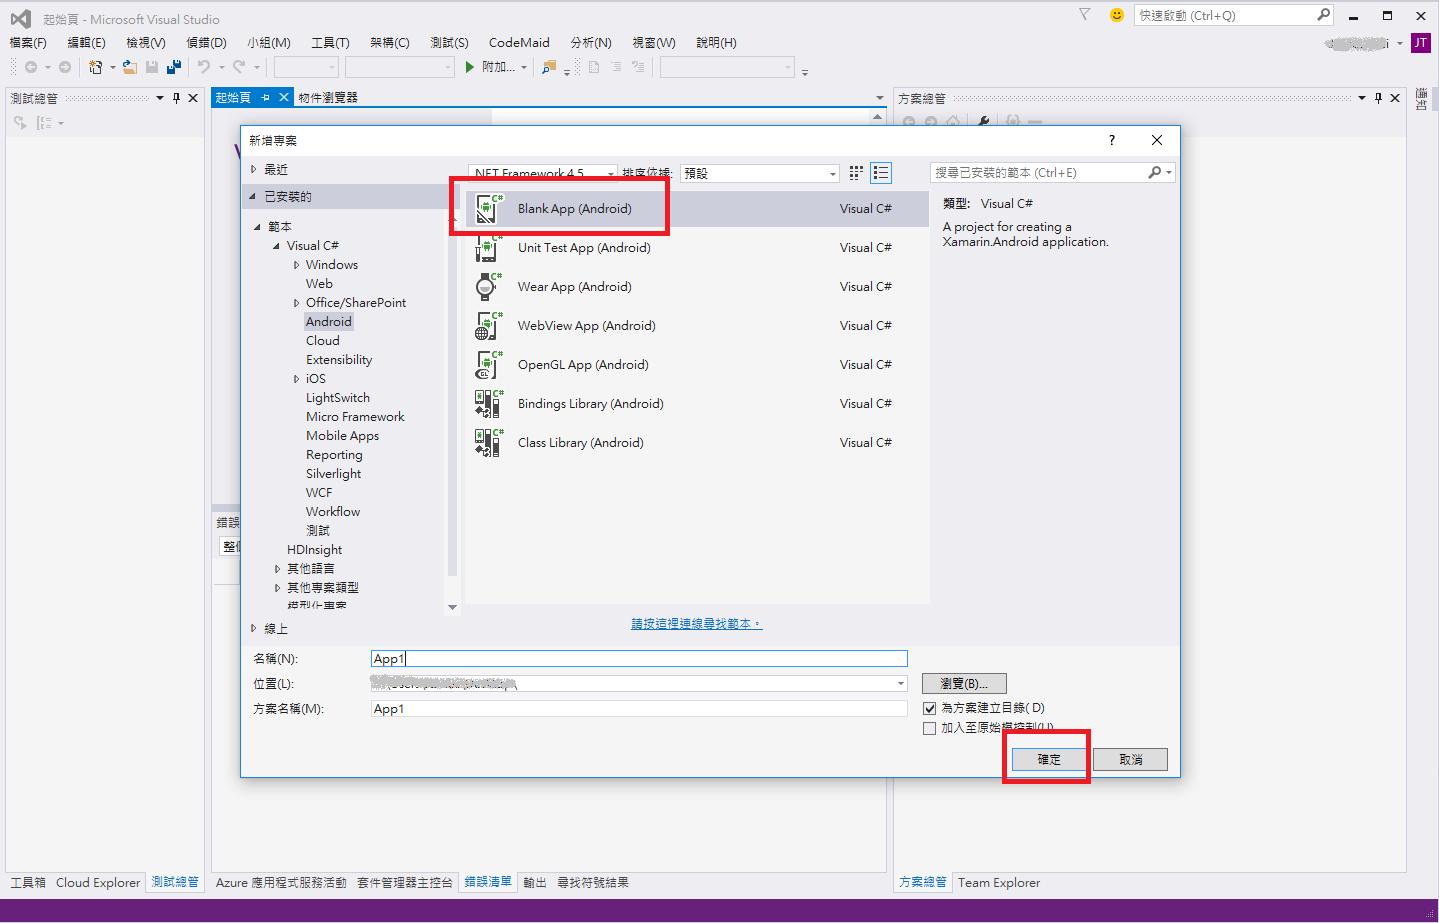The width and height of the screenshot is (1439, 923).
Task: Click the project name input field
Action: pyautogui.click(x=639, y=658)
